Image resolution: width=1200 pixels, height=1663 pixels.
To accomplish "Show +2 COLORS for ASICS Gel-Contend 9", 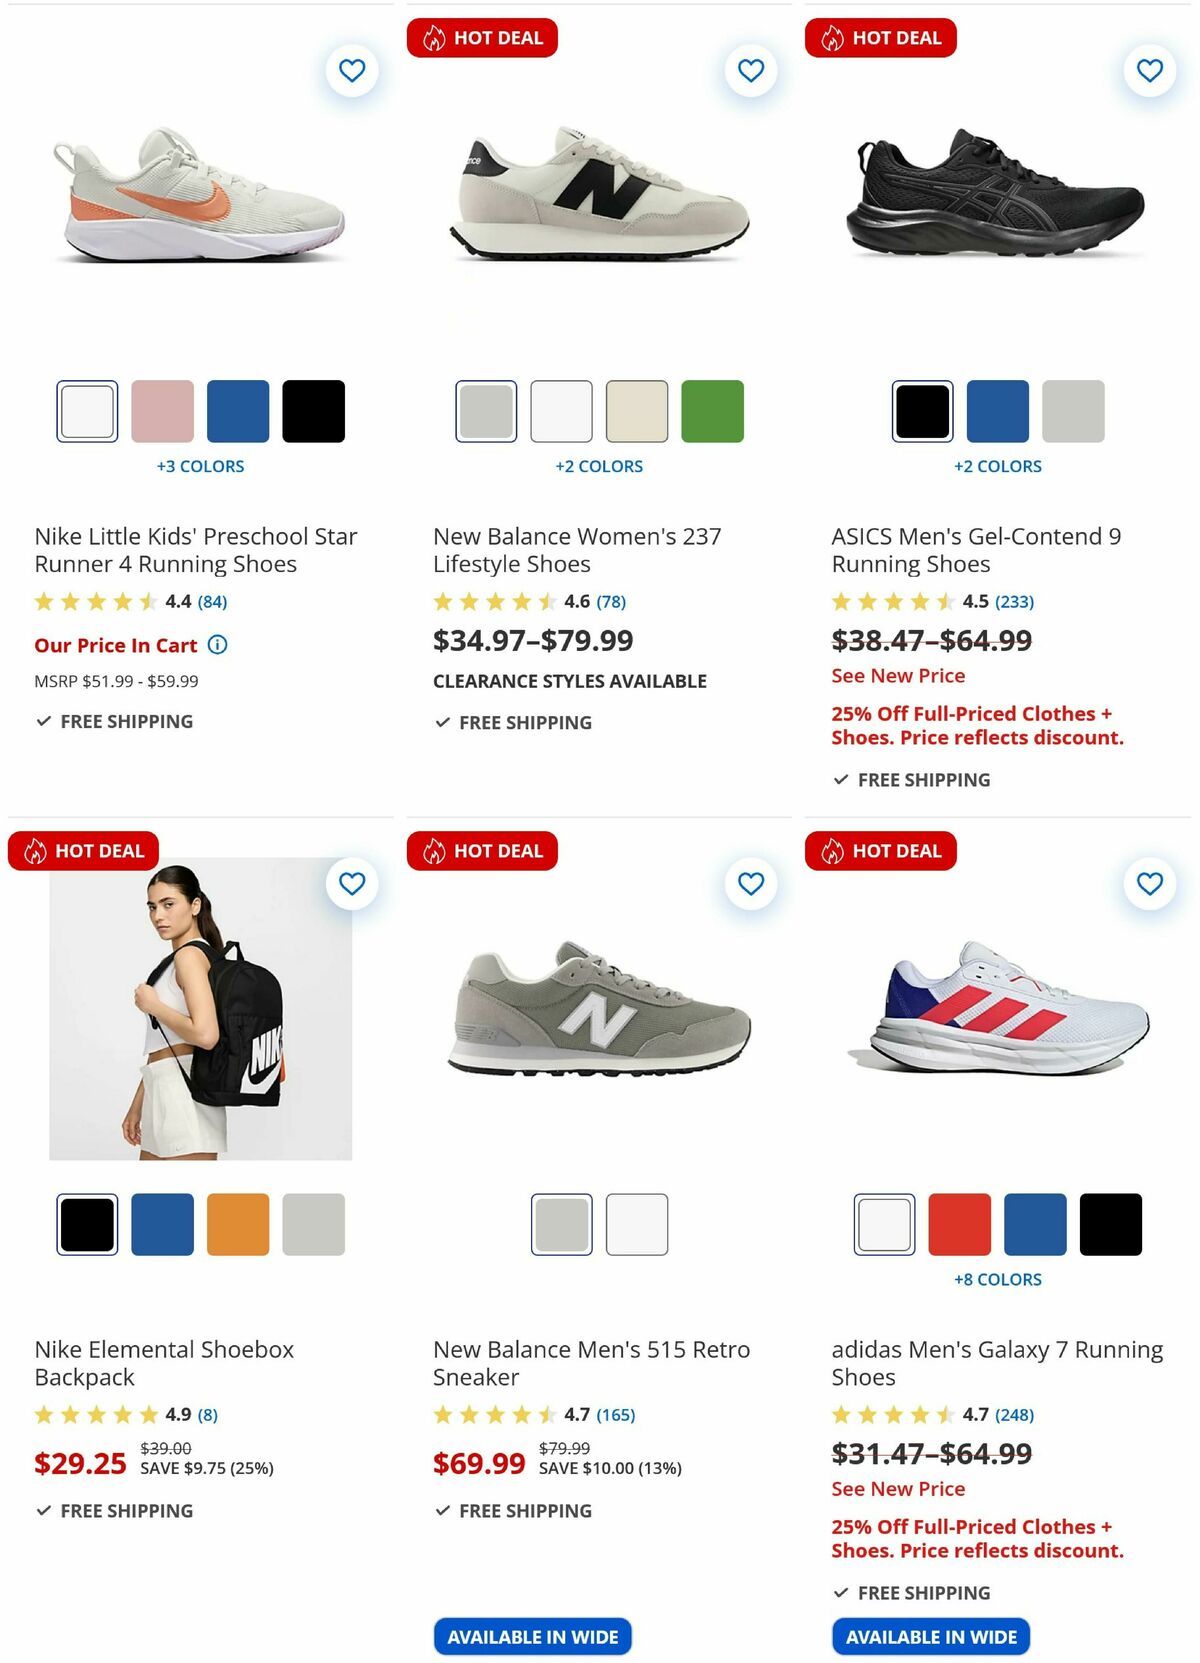I will tap(1000, 466).
